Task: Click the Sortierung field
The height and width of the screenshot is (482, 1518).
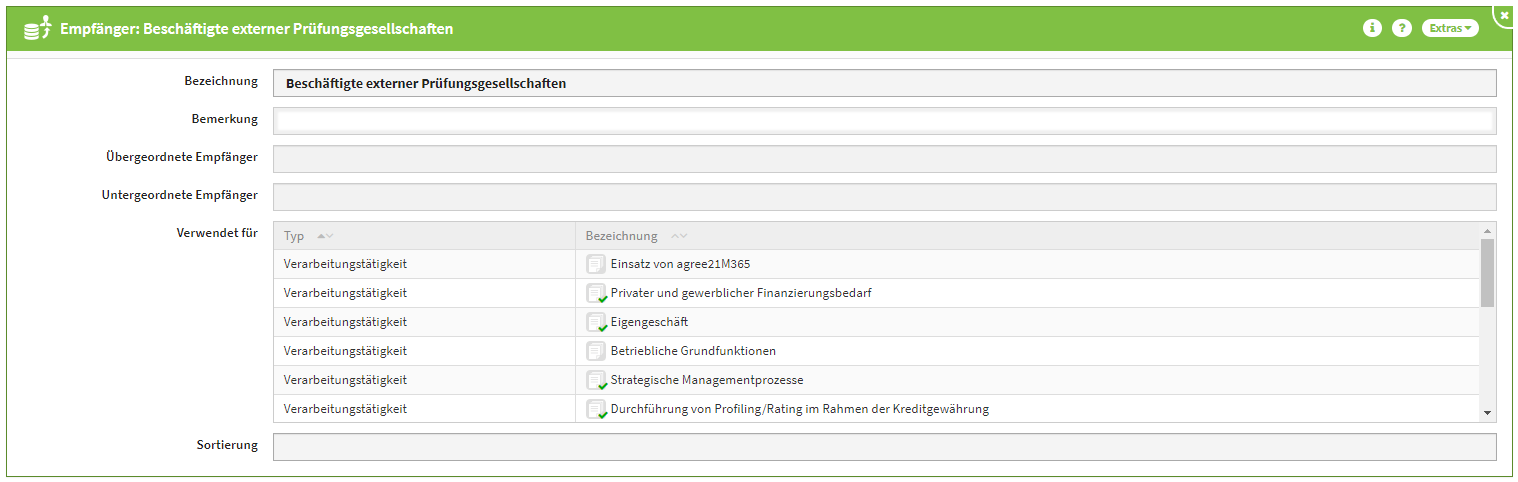Action: 884,447
